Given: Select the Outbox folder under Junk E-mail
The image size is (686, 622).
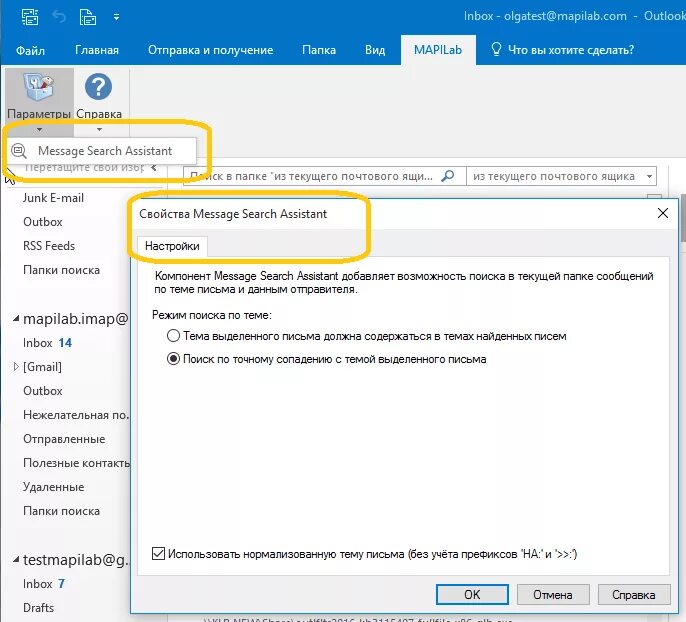Looking at the screenshot, I should click(43, 222).
